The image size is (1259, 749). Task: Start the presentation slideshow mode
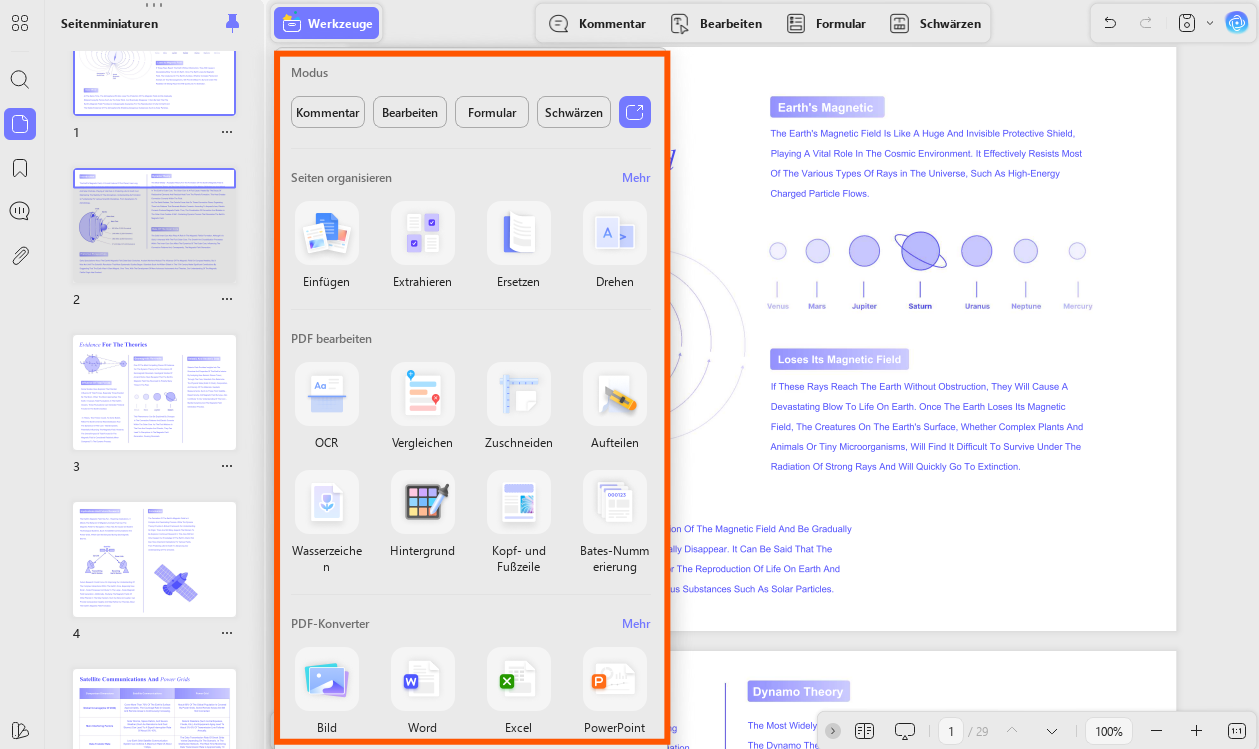pyautogui.click(x=905, y=731)
